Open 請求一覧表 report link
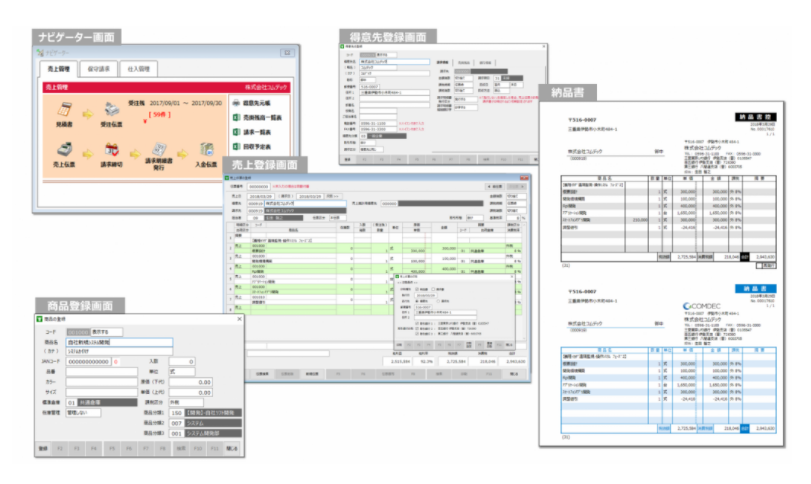This screenshot has height=484, width=811. [257, 132]
